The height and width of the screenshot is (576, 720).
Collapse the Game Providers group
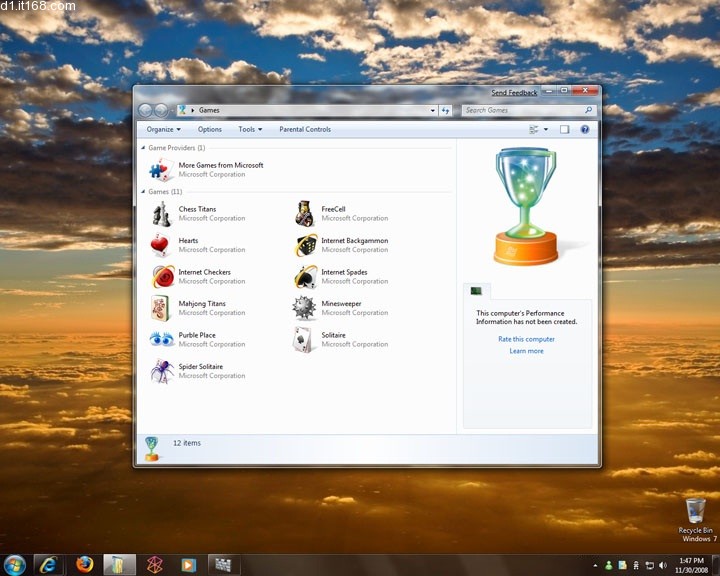[x=143, y=148]
